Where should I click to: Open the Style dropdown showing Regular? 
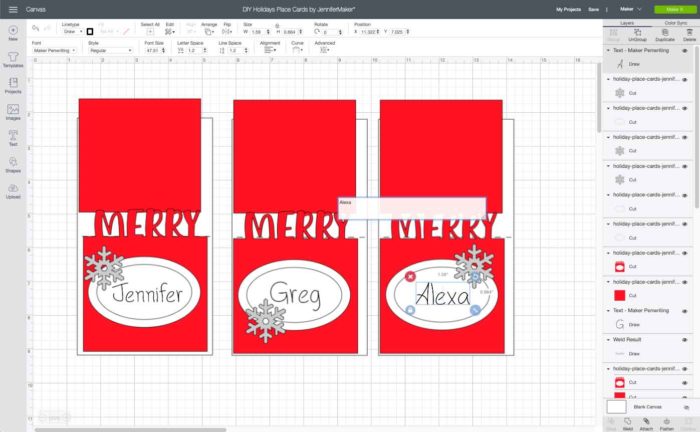[x=110, y=50]
